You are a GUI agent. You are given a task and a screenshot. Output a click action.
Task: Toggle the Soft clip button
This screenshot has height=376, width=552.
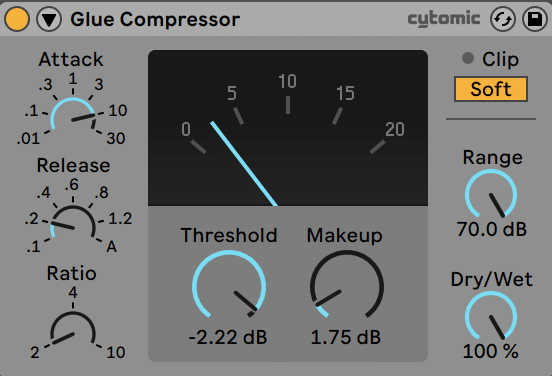(491, 89)
